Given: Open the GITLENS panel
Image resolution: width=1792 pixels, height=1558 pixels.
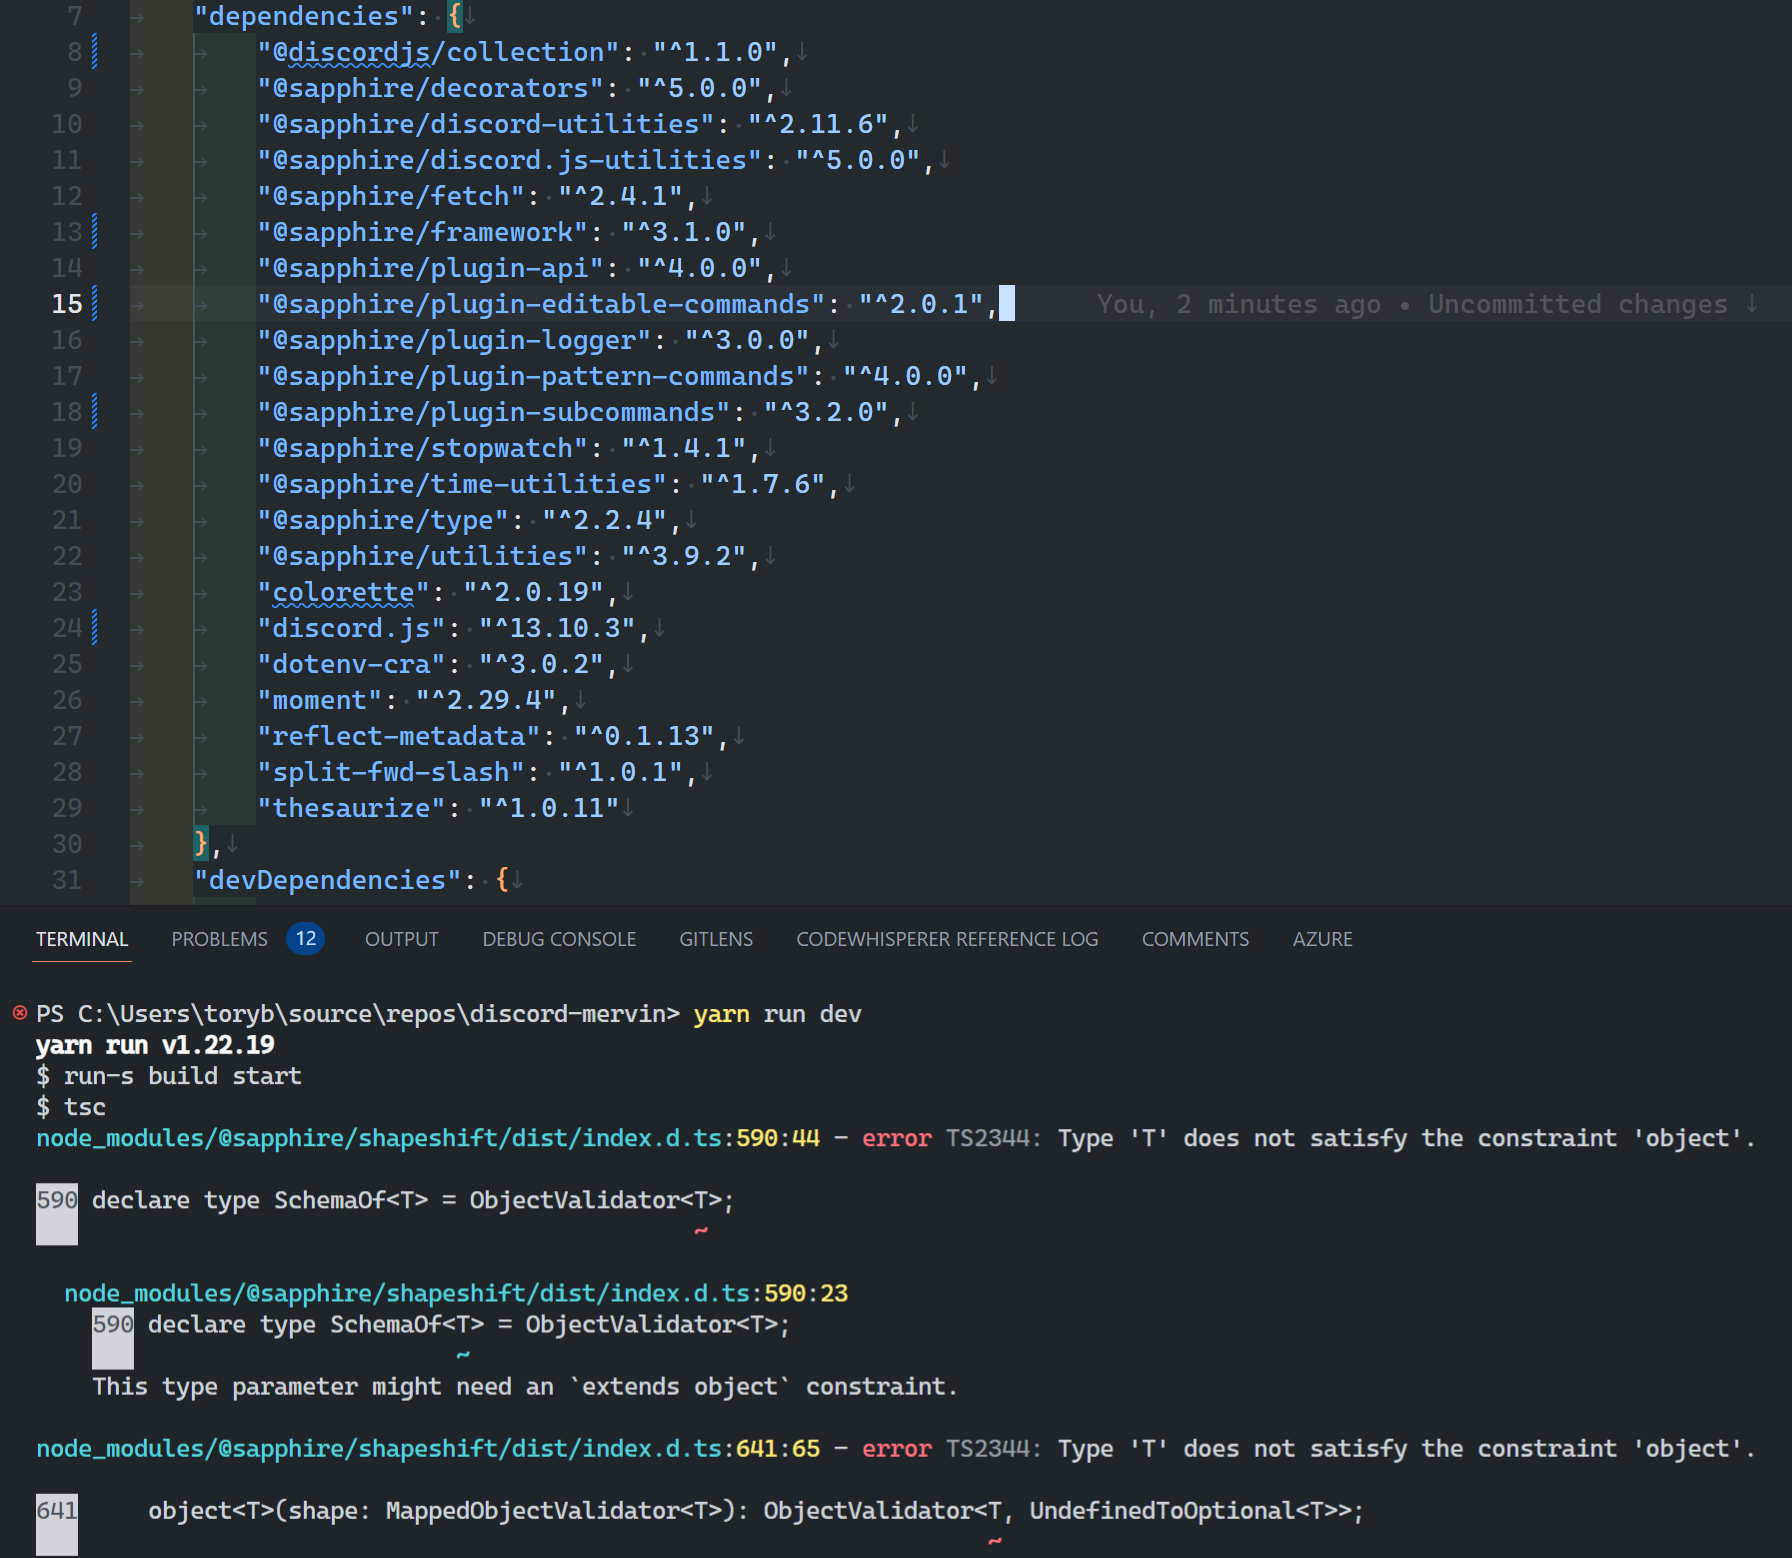Looking at the screenshot, I should click(716, 938).
